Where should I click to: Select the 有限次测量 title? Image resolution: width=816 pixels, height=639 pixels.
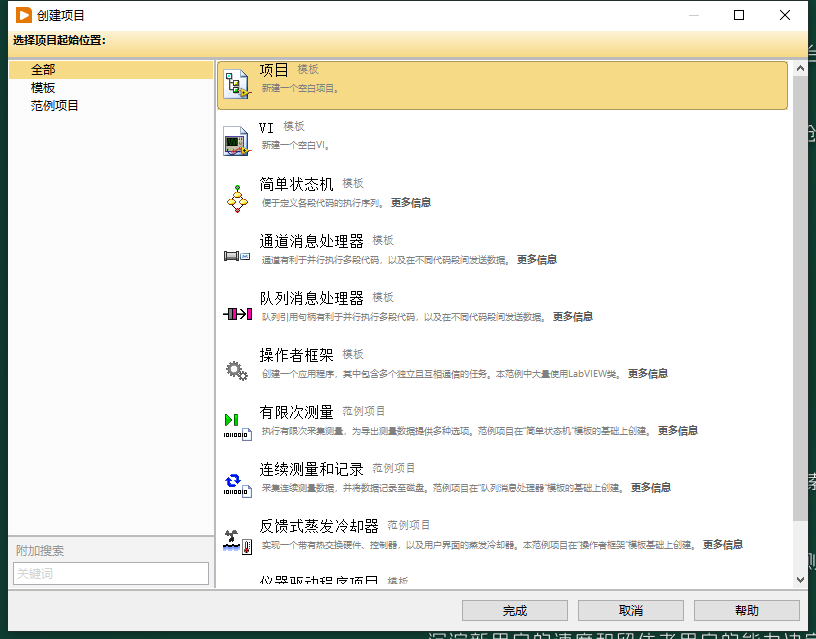pos(296,412)
